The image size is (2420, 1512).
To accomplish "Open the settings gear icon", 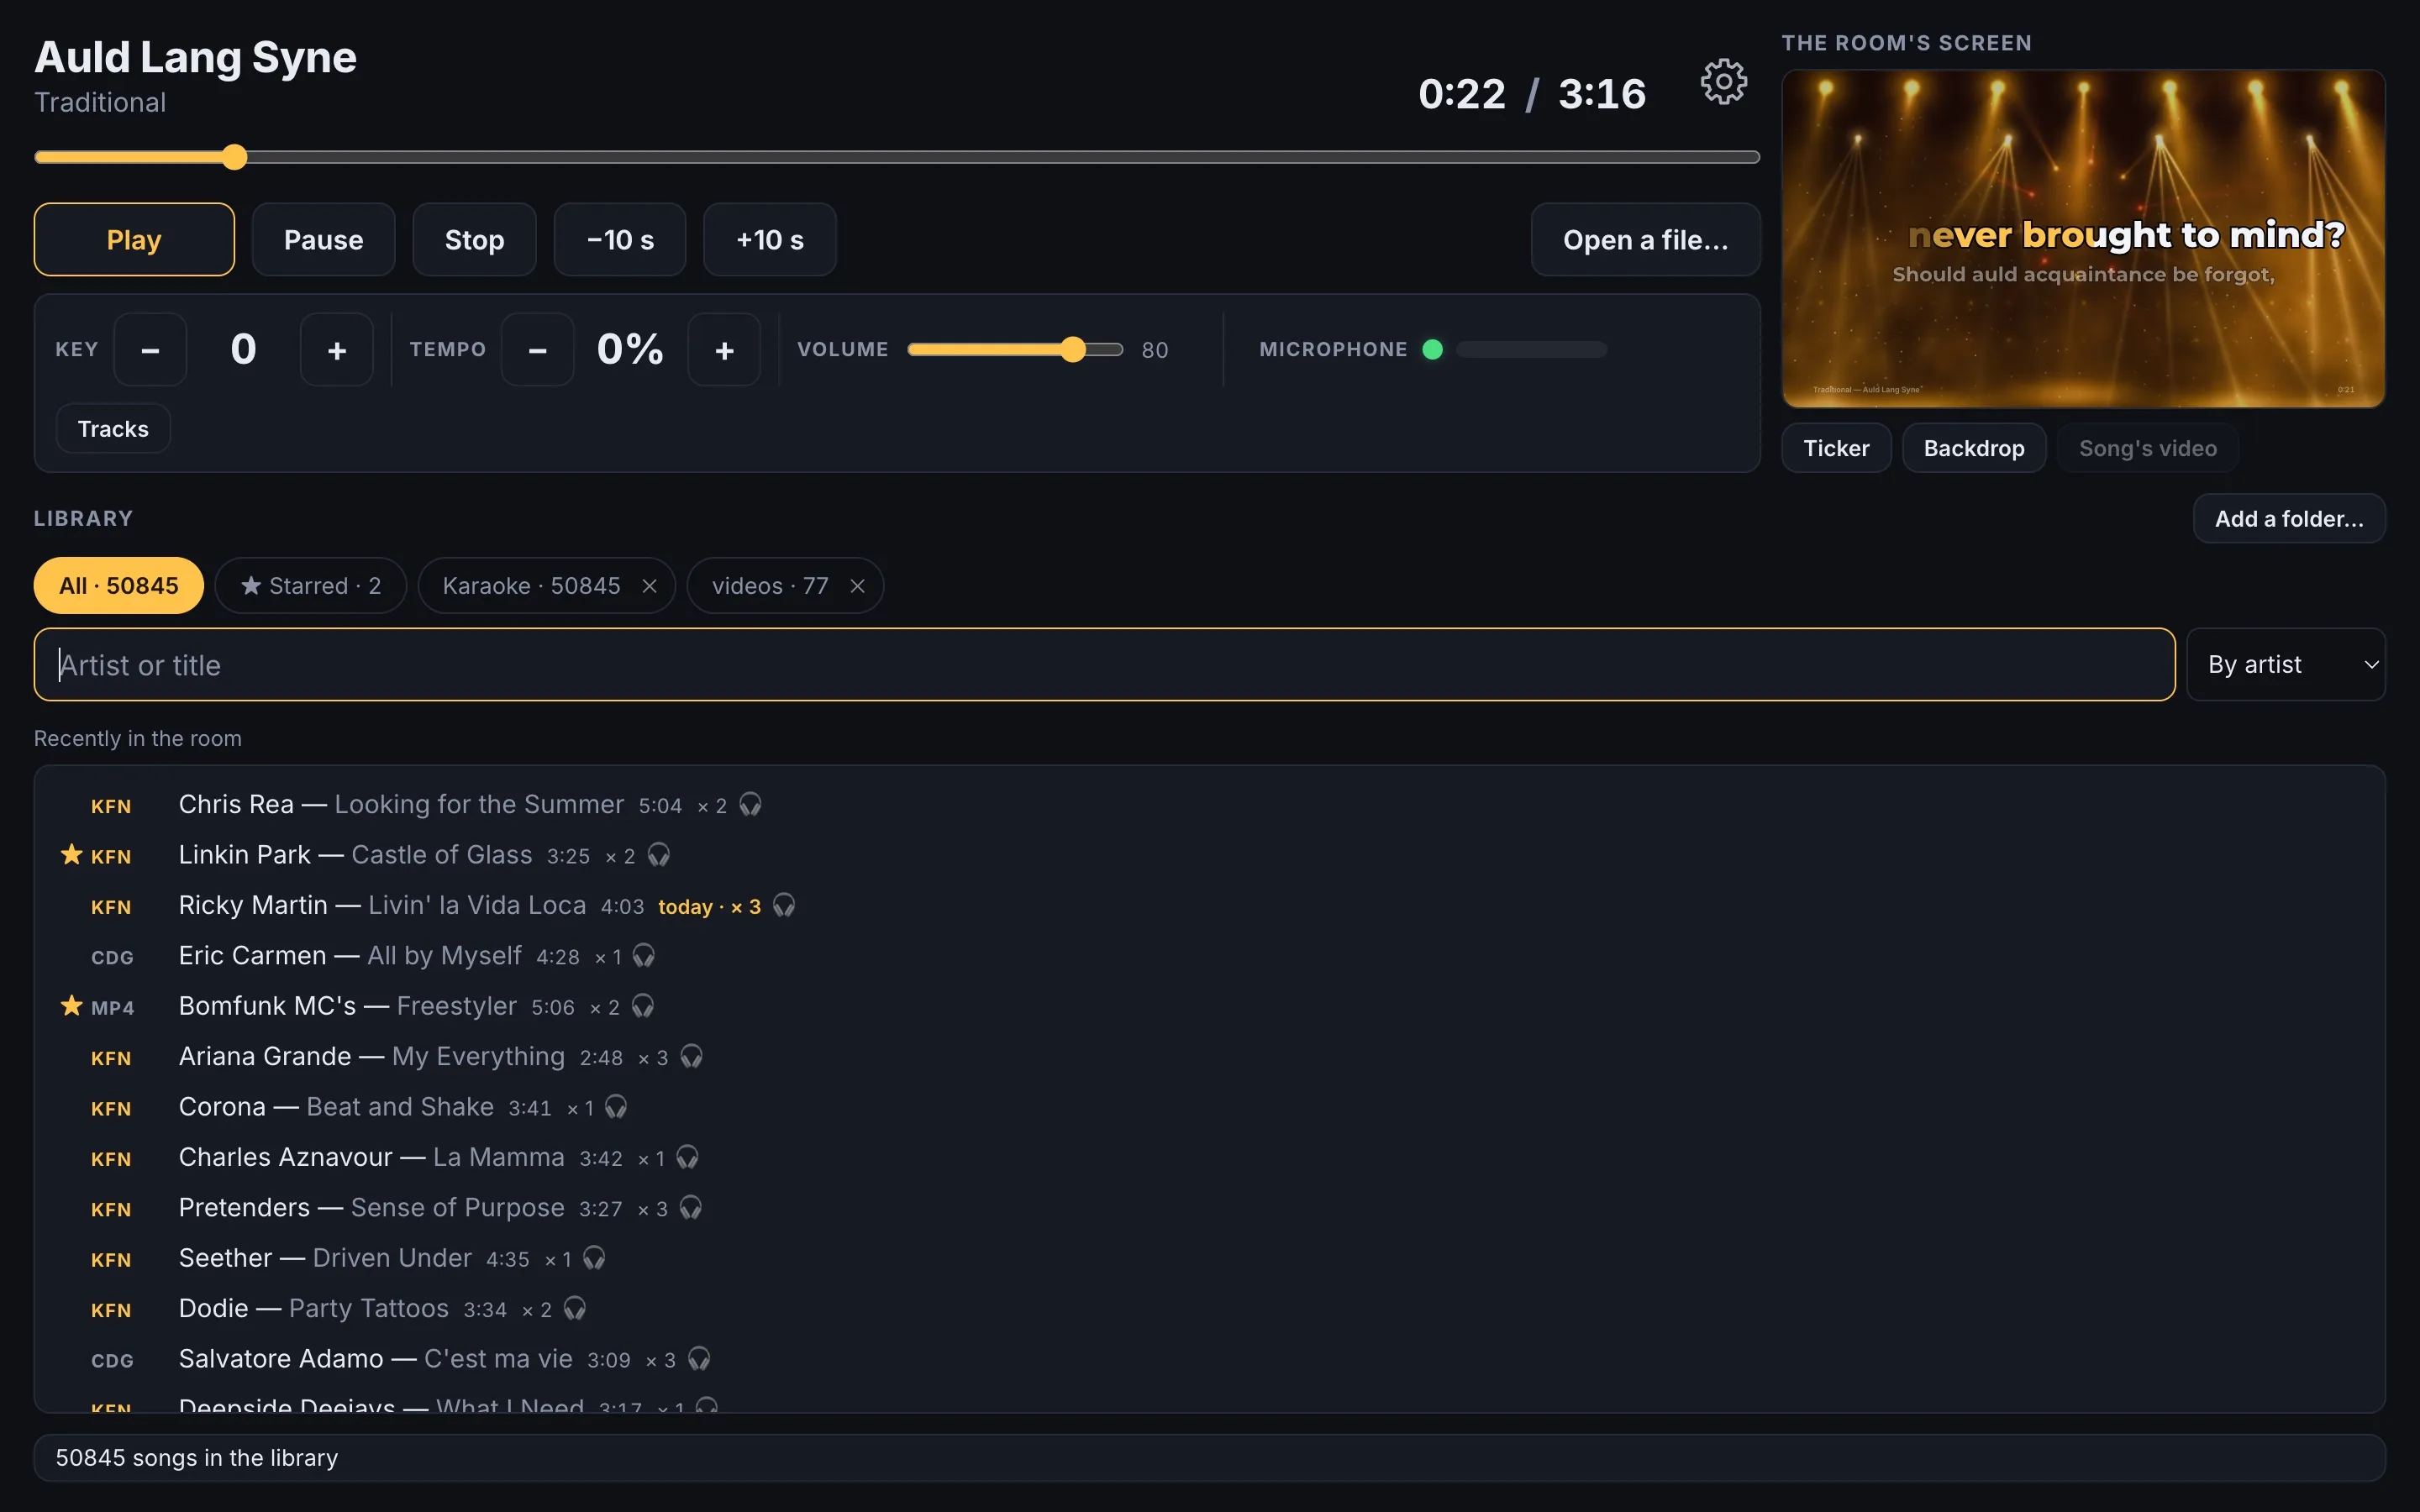I will point(1723,82).
